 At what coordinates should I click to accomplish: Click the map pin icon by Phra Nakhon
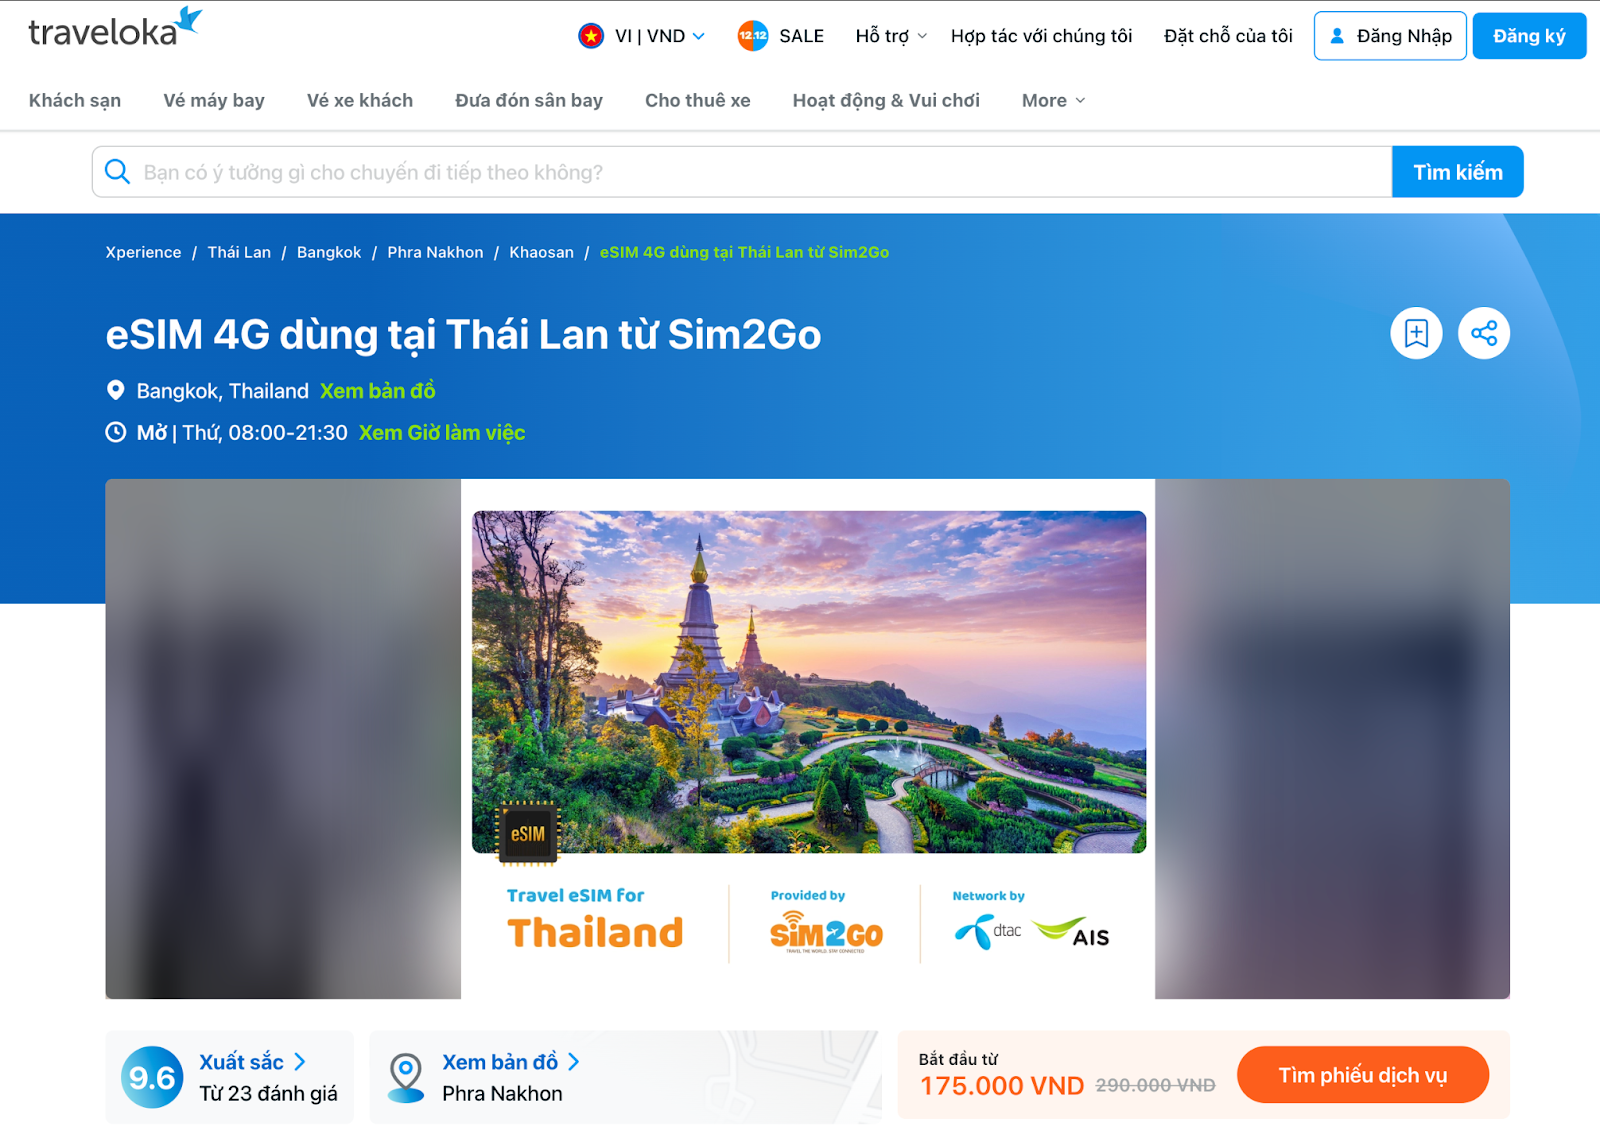coord(406,1078)
